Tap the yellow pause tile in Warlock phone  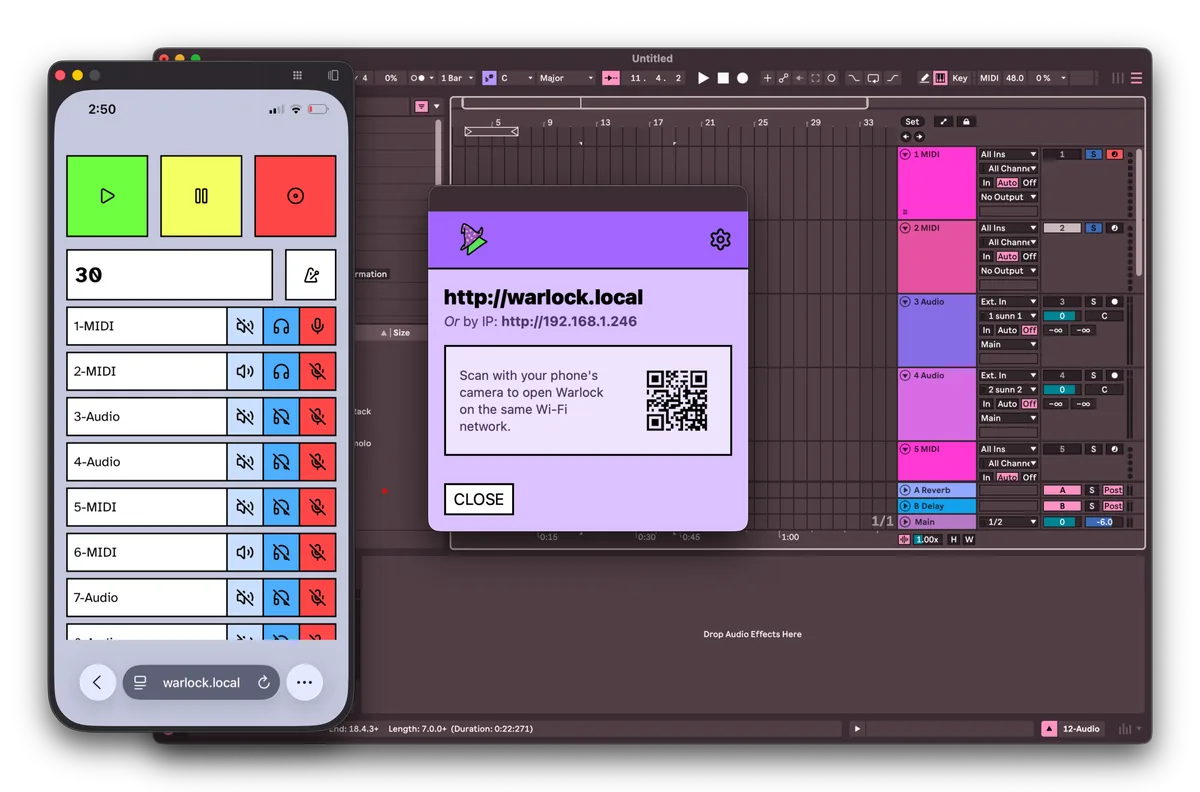[x=201, y=196]
